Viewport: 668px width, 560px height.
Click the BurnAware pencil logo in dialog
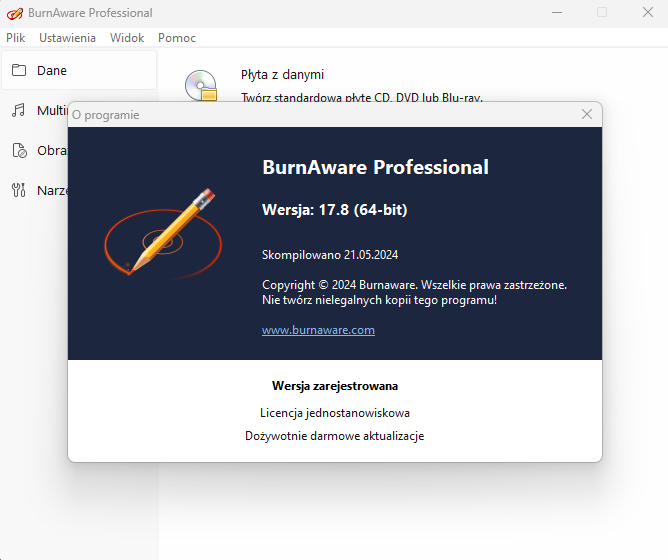pos(163,233)
